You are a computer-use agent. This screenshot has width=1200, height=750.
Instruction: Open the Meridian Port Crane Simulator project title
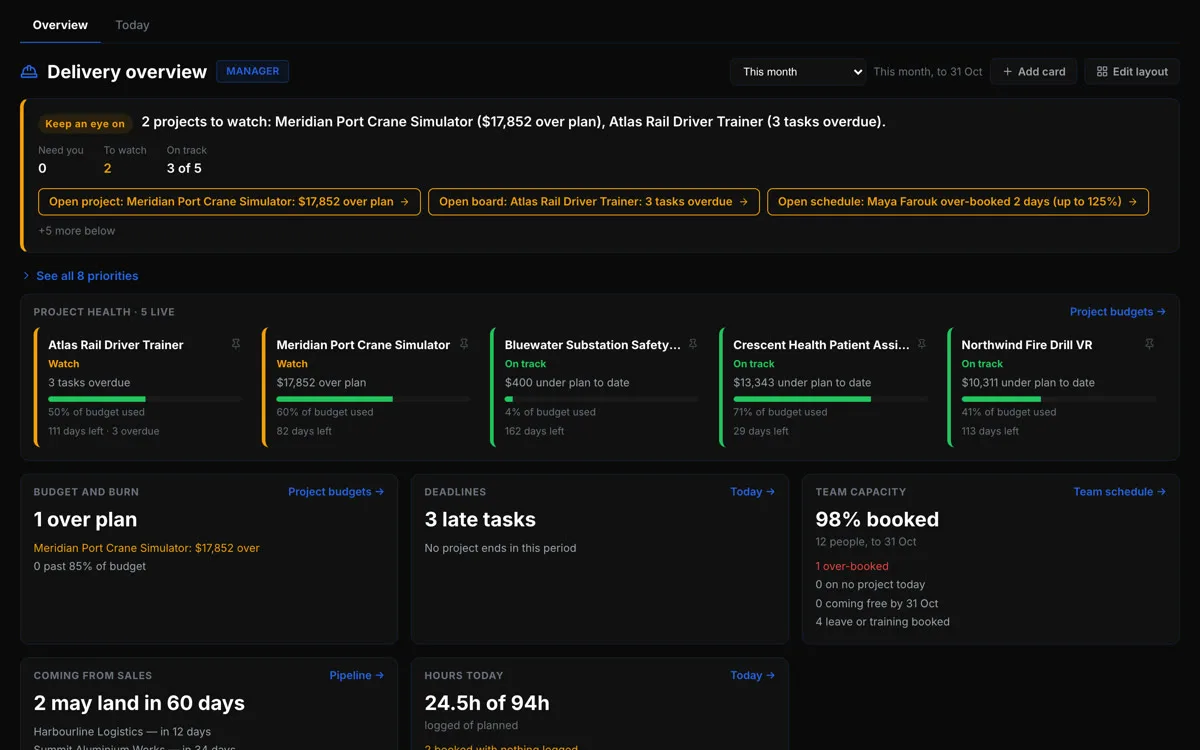(363, 345)
